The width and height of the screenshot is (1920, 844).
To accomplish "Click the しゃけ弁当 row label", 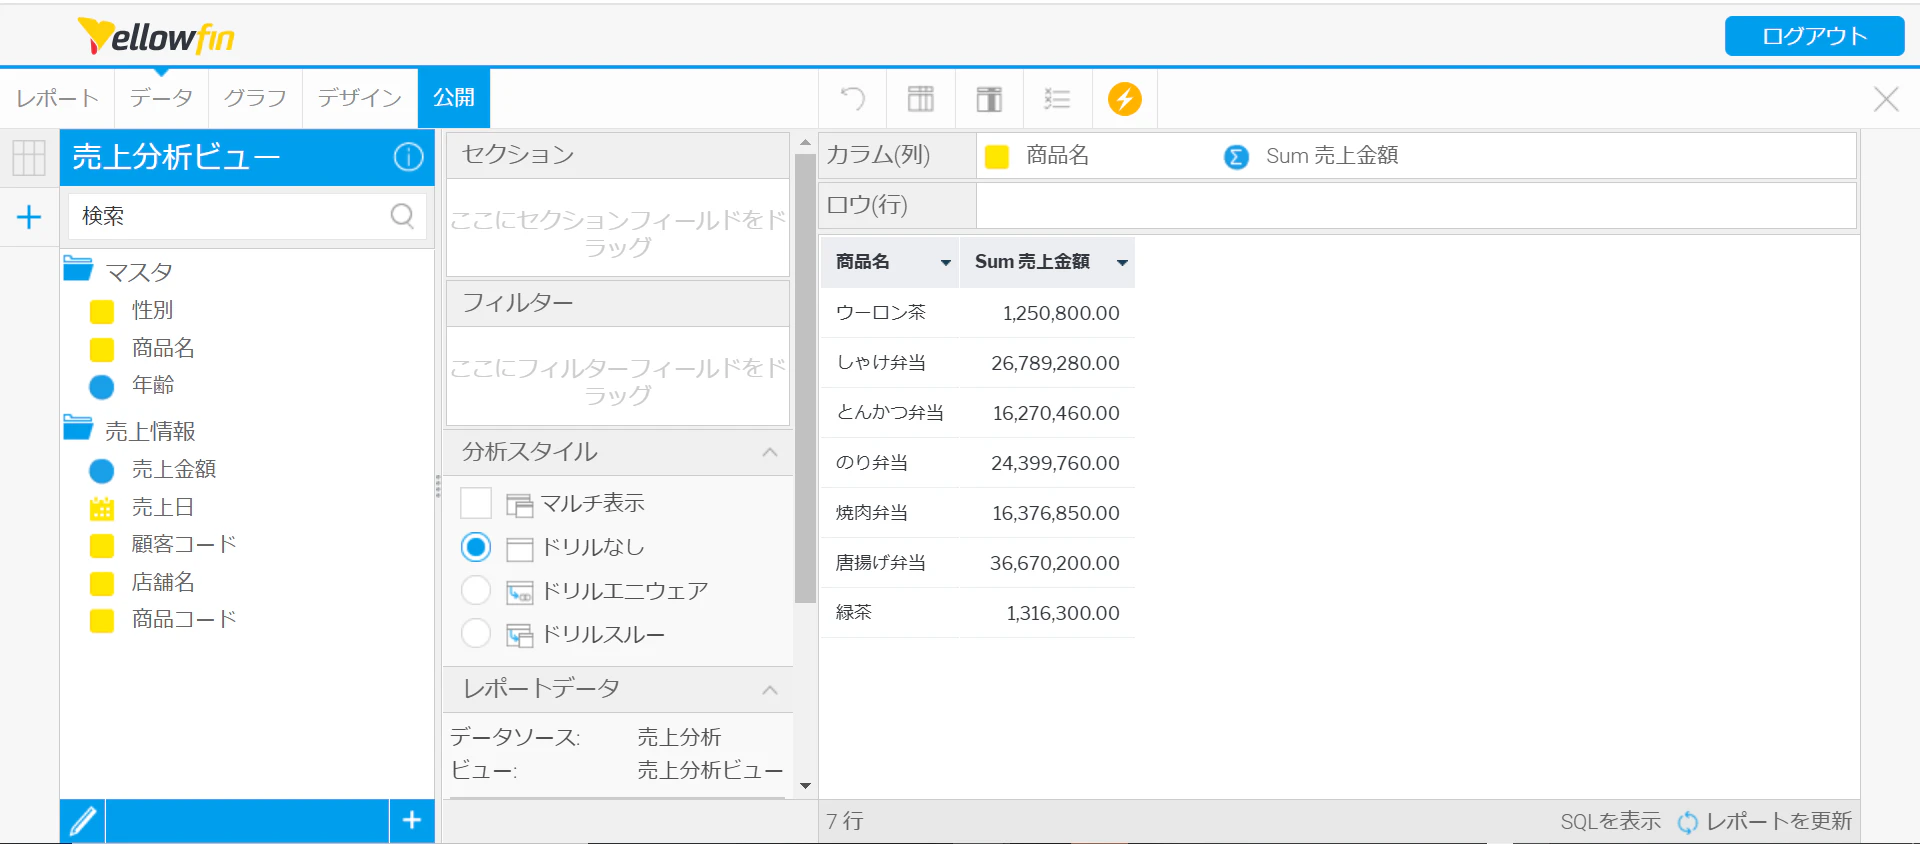I will pos(881,363).
